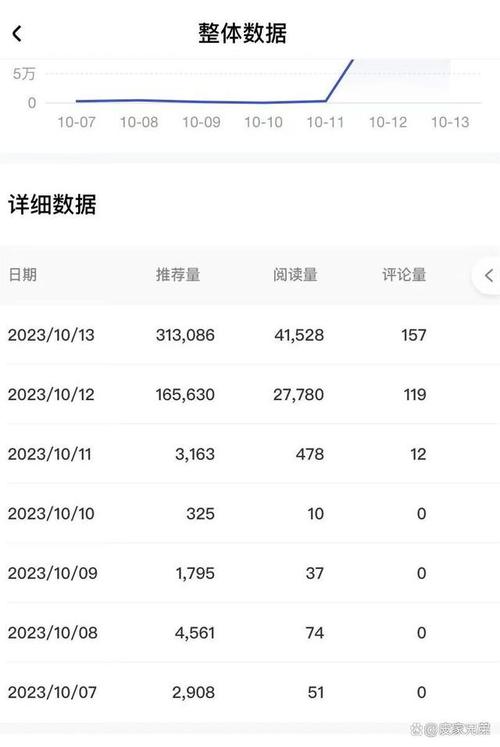Click the 2,908 recommendation value
This screenshot has height=747, width=500.
(x=193, y=692)
